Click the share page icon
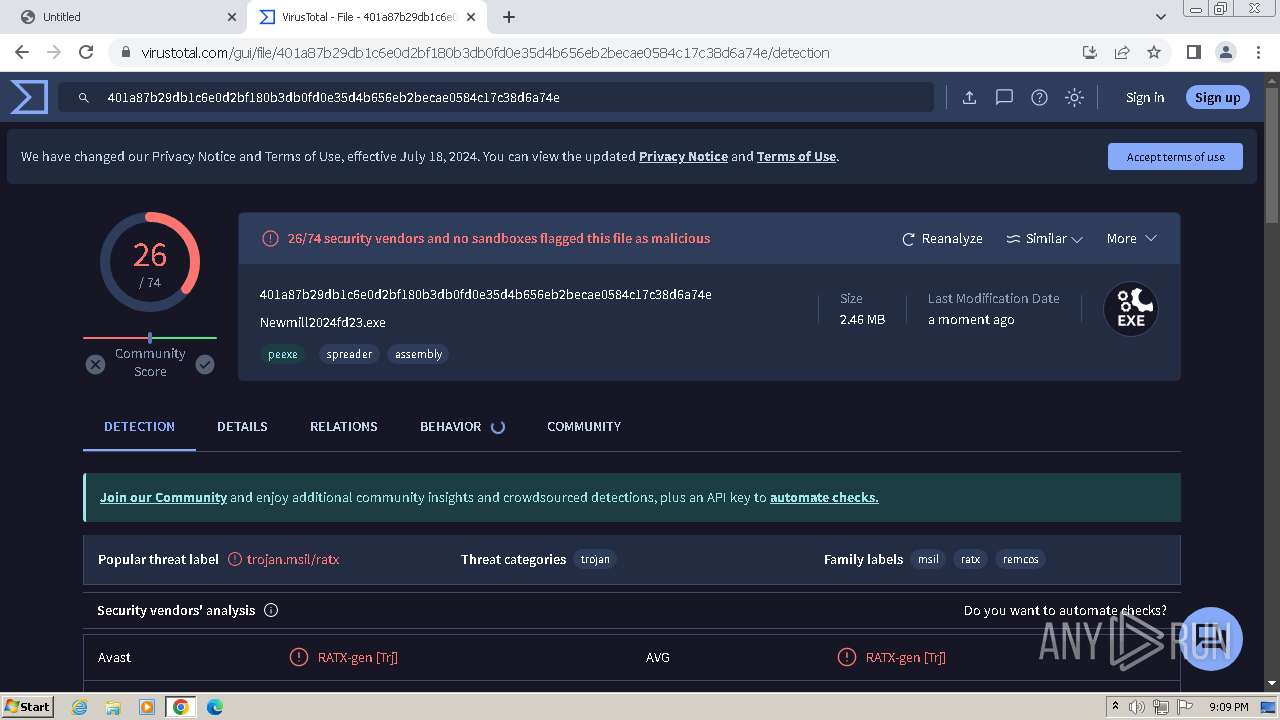This screenshot has height=720, width=1280. pos(1122,52)
